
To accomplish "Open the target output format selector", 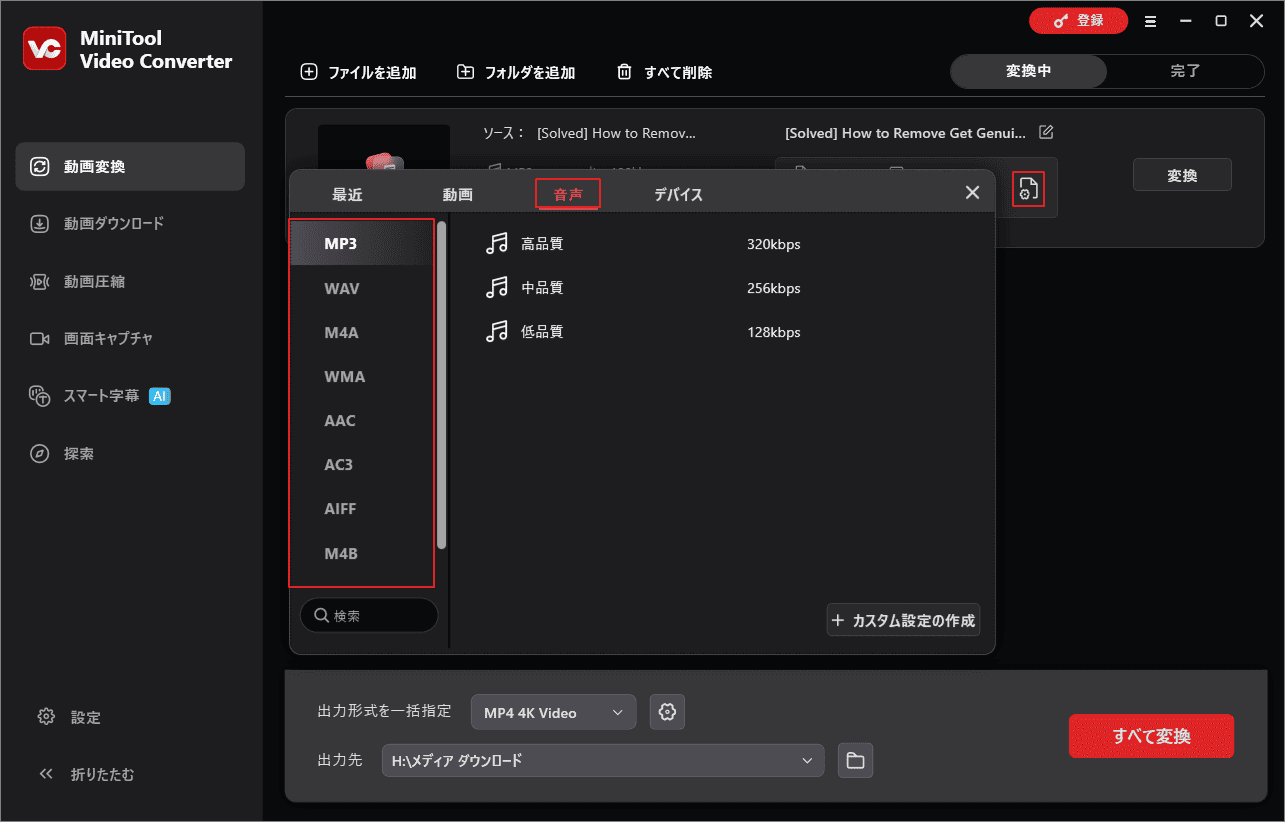I will (x=1028, y=189).
